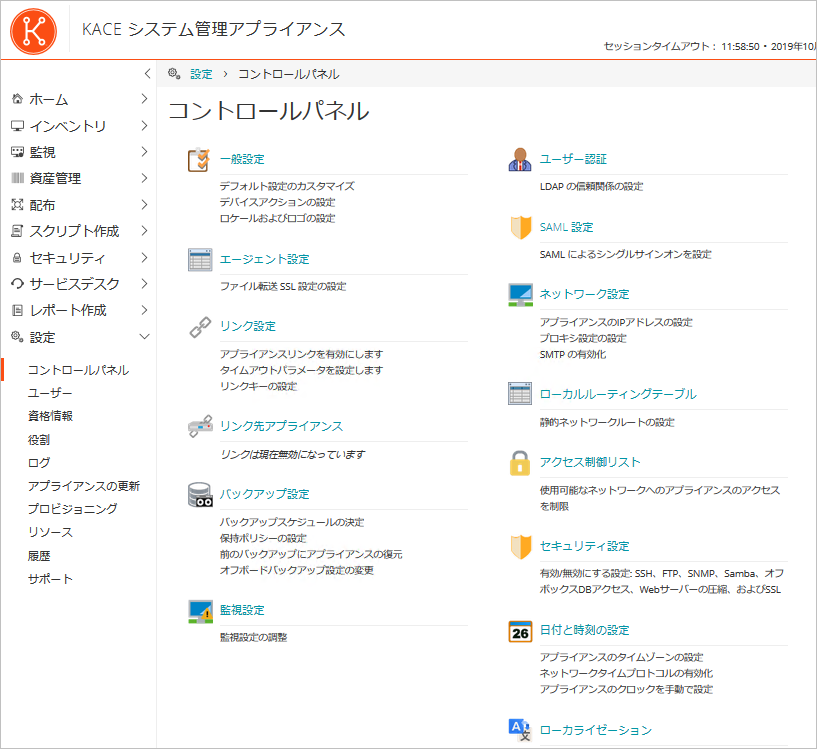Open the ローカライゼーション link

point(596,730)
